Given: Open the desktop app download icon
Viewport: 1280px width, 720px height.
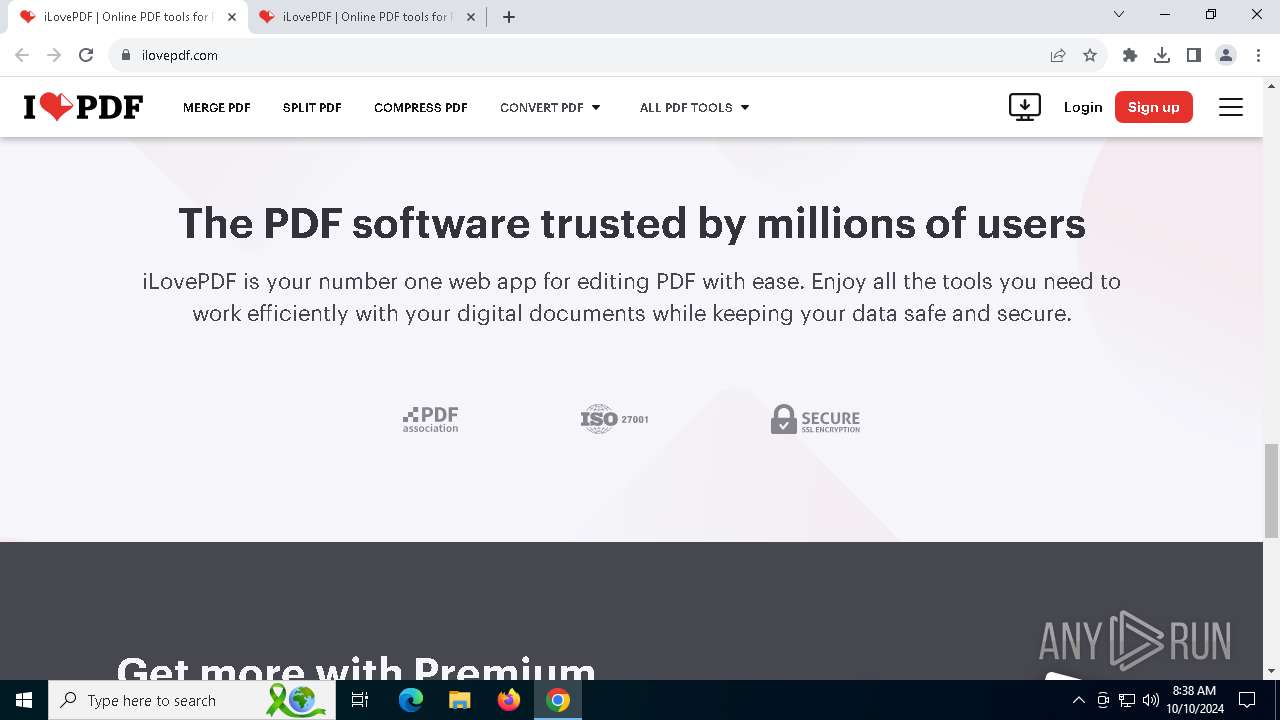Looking at the screenshot, I should [1025, 107].
